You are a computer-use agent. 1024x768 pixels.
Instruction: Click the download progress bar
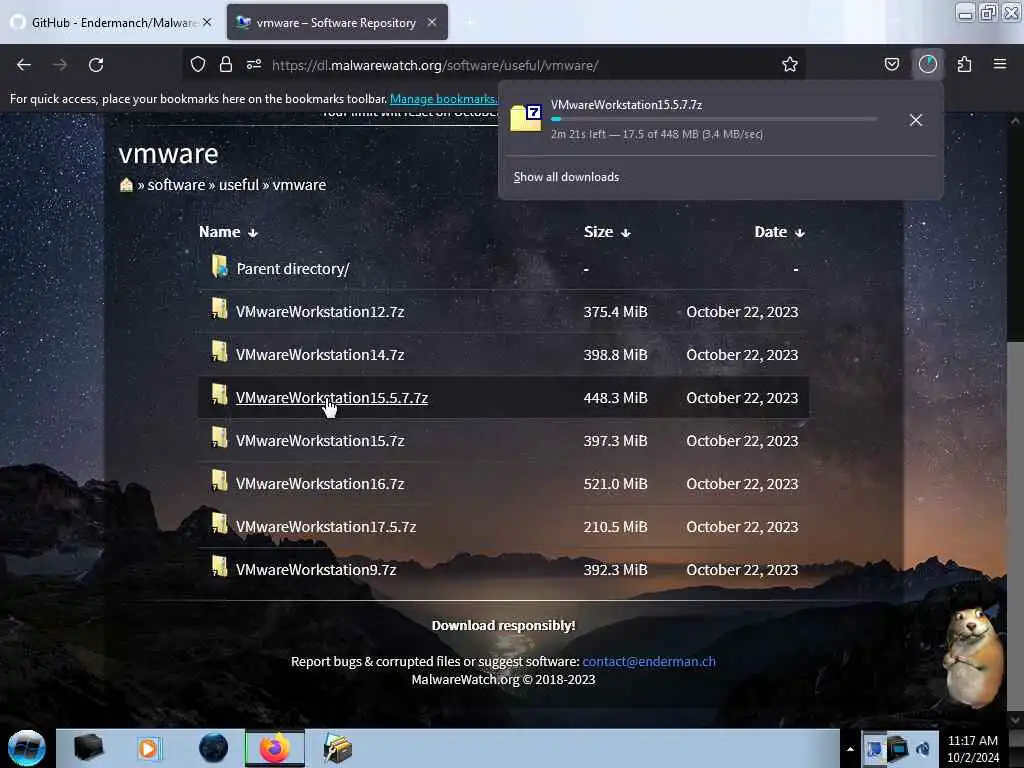coord(714,119)
